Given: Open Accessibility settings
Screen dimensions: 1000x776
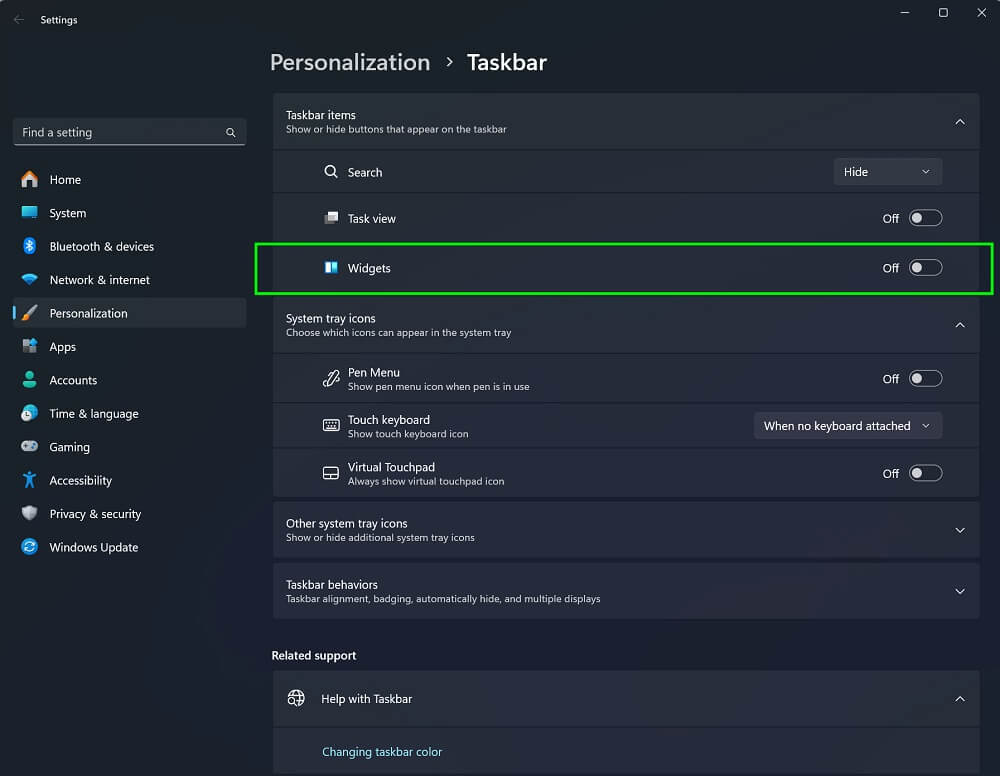Looking at the screenshot, I should click(x=129, y=480).
